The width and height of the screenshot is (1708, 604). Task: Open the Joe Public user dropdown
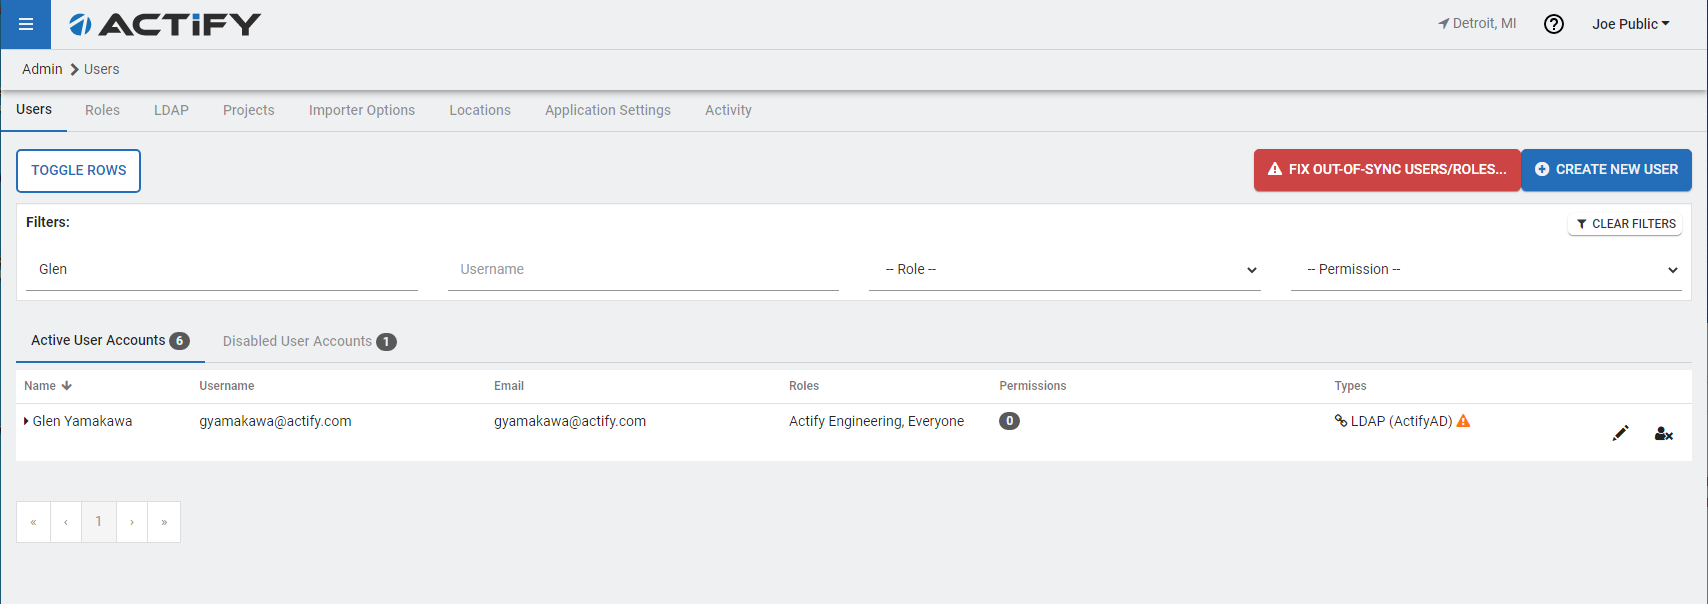[x=1631, y=24]
